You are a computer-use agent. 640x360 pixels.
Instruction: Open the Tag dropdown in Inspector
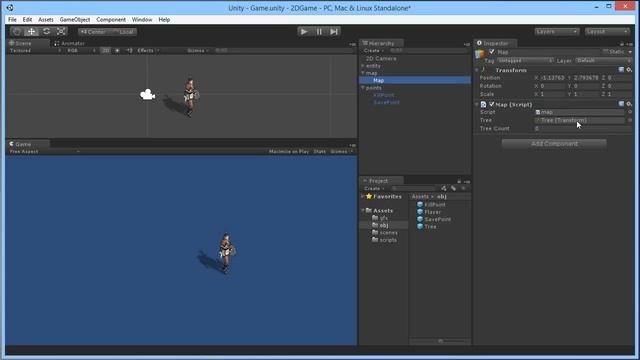(525, 61)
